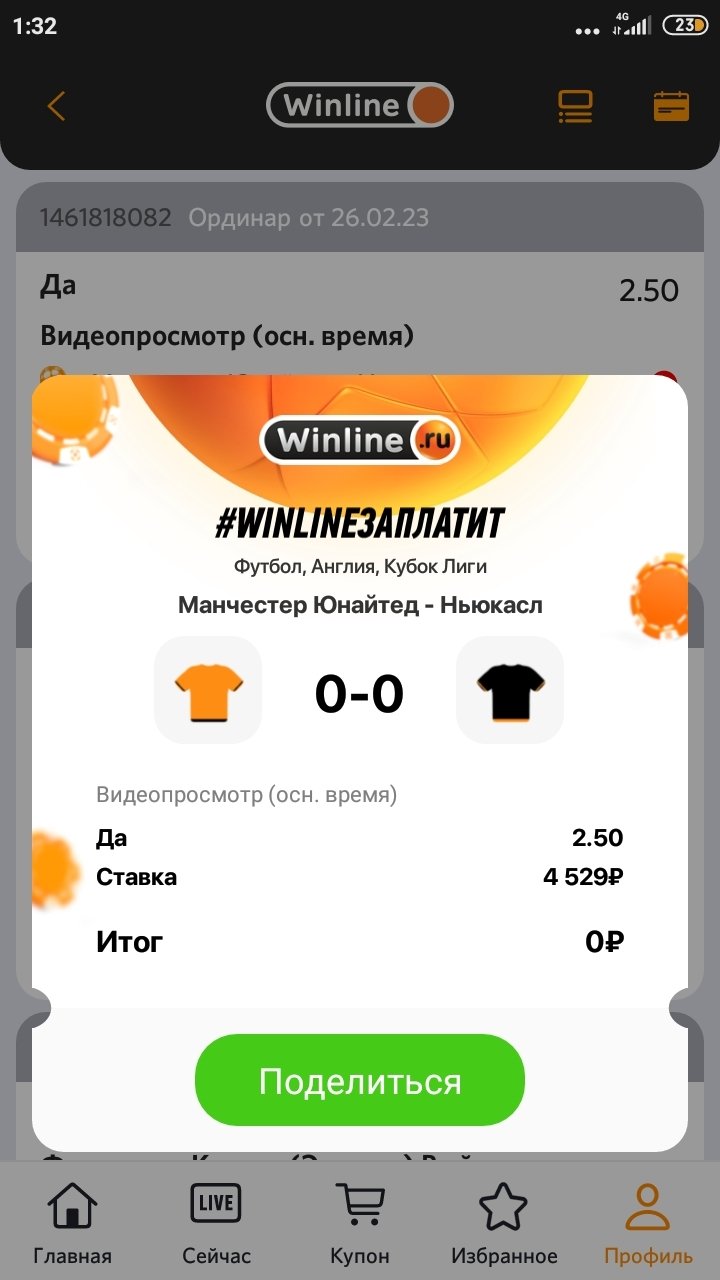Tap the Итог 0₽ result row

click(360, 941)
